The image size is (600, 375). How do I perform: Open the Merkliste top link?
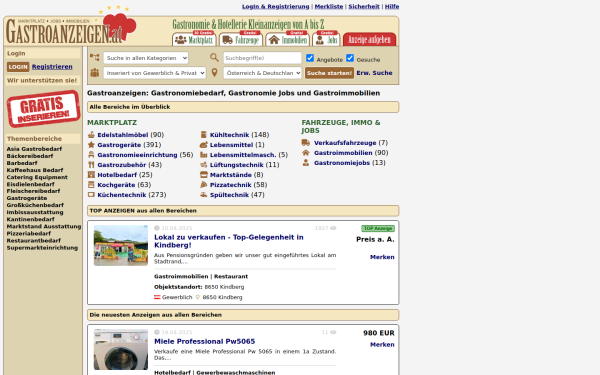point(329,7)
